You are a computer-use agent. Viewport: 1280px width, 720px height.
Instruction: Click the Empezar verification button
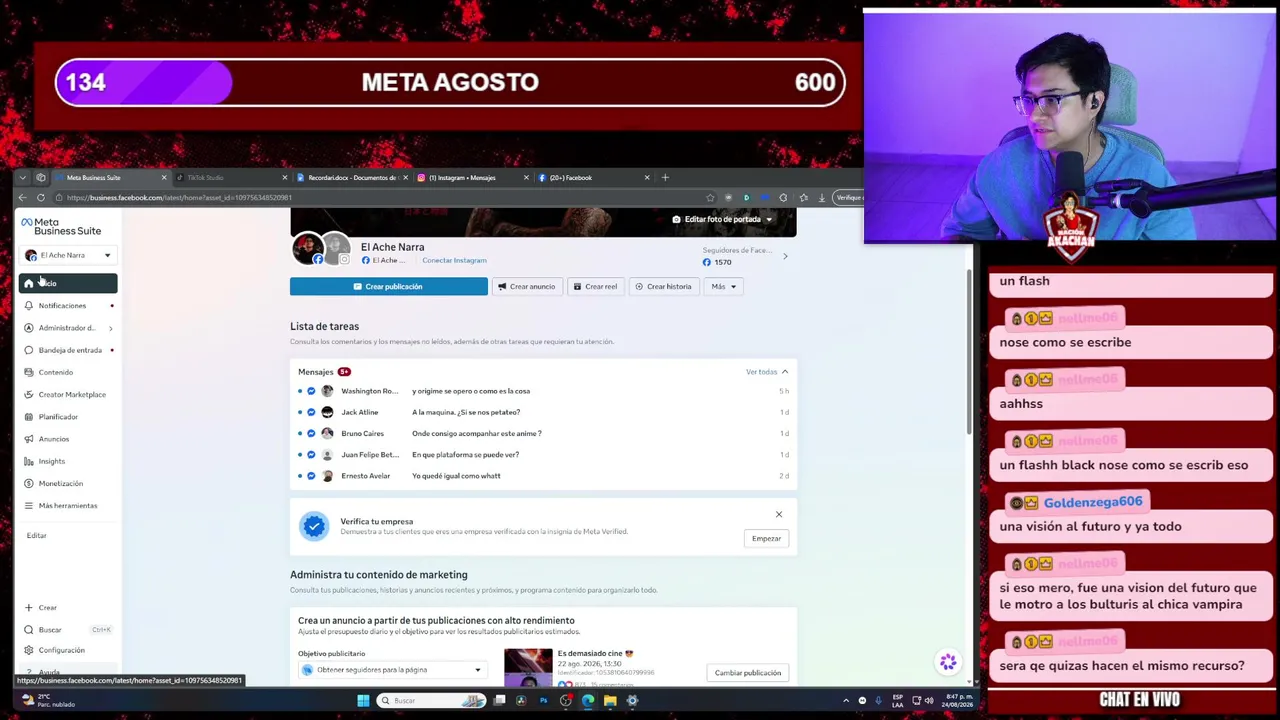766,538
